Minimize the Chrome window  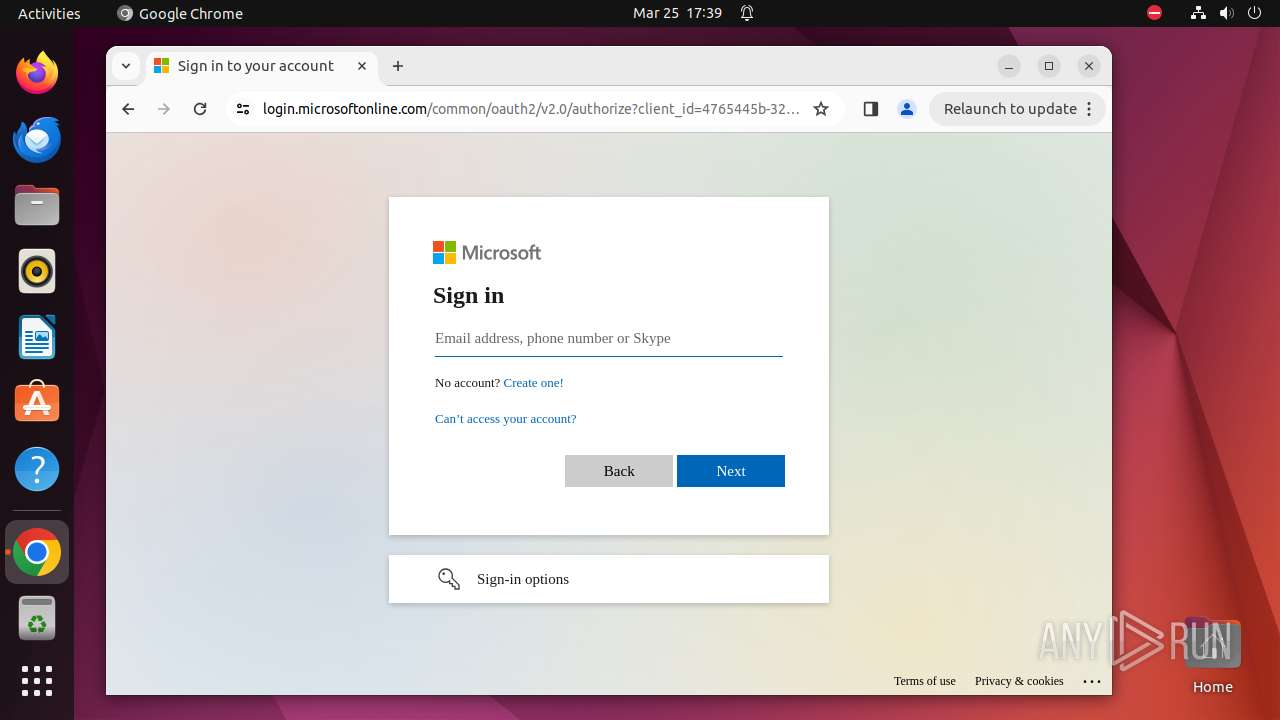(1009, 66)
